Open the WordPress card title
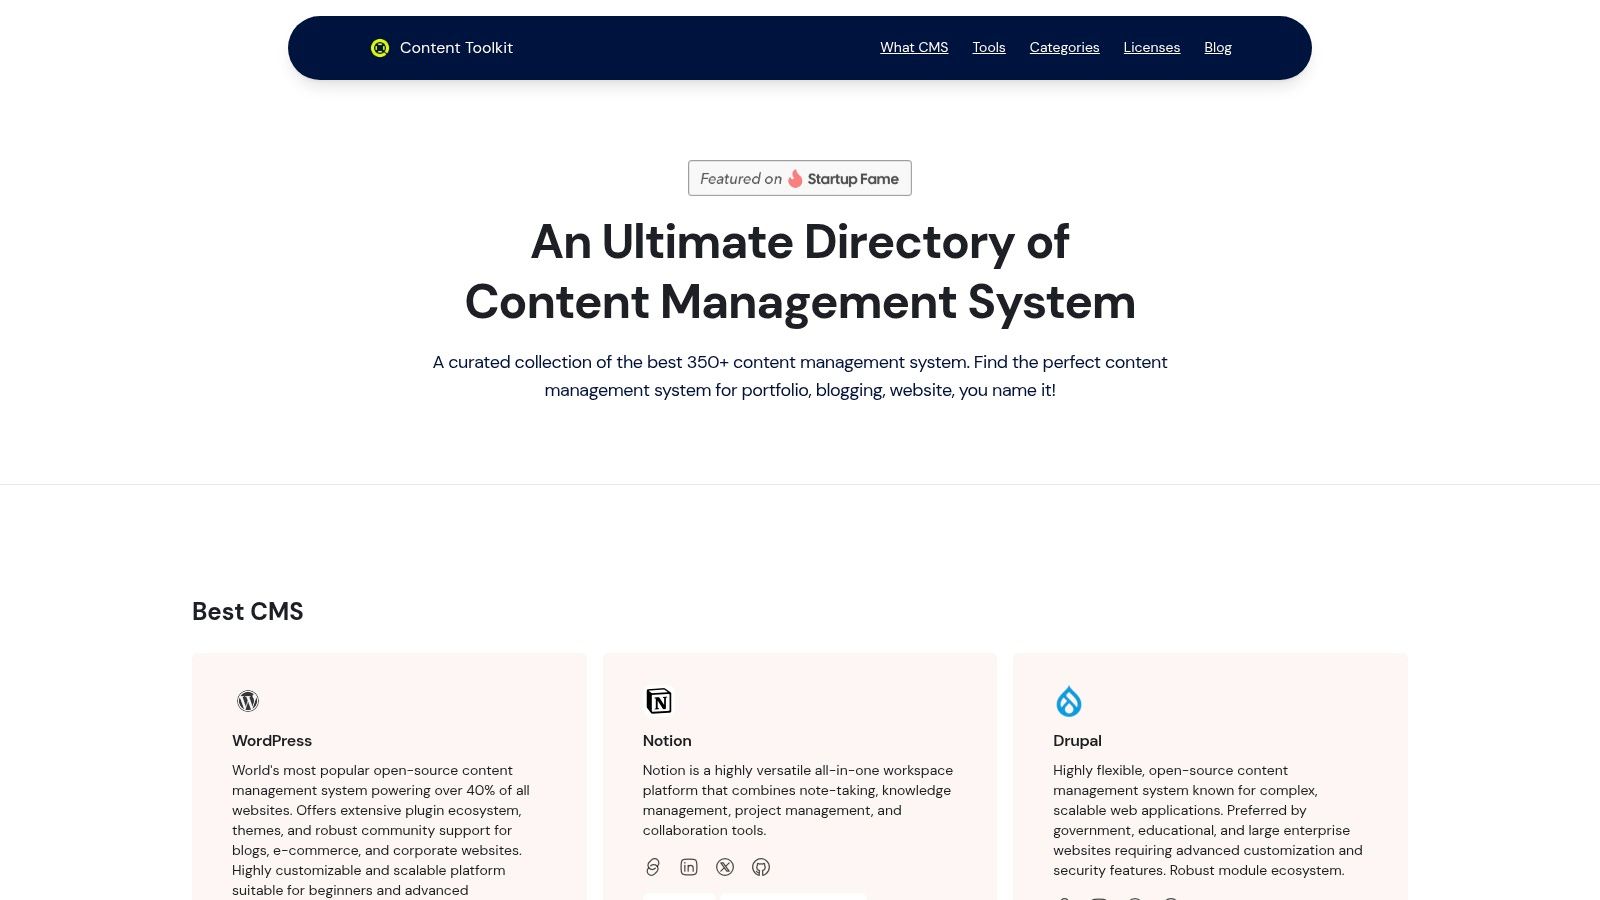Screen dimensions: 1600x900 (x=272, y=741)
